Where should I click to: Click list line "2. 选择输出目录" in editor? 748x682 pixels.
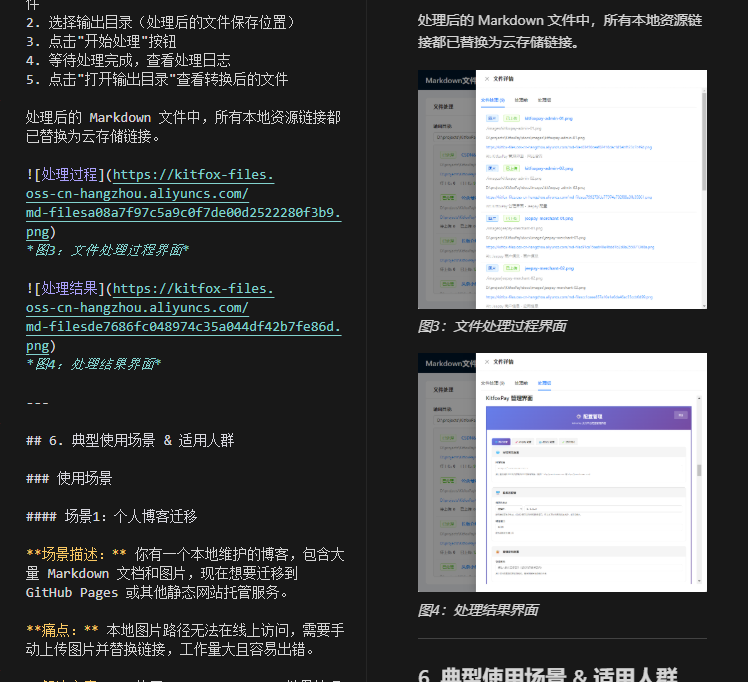tap(163, 22)
